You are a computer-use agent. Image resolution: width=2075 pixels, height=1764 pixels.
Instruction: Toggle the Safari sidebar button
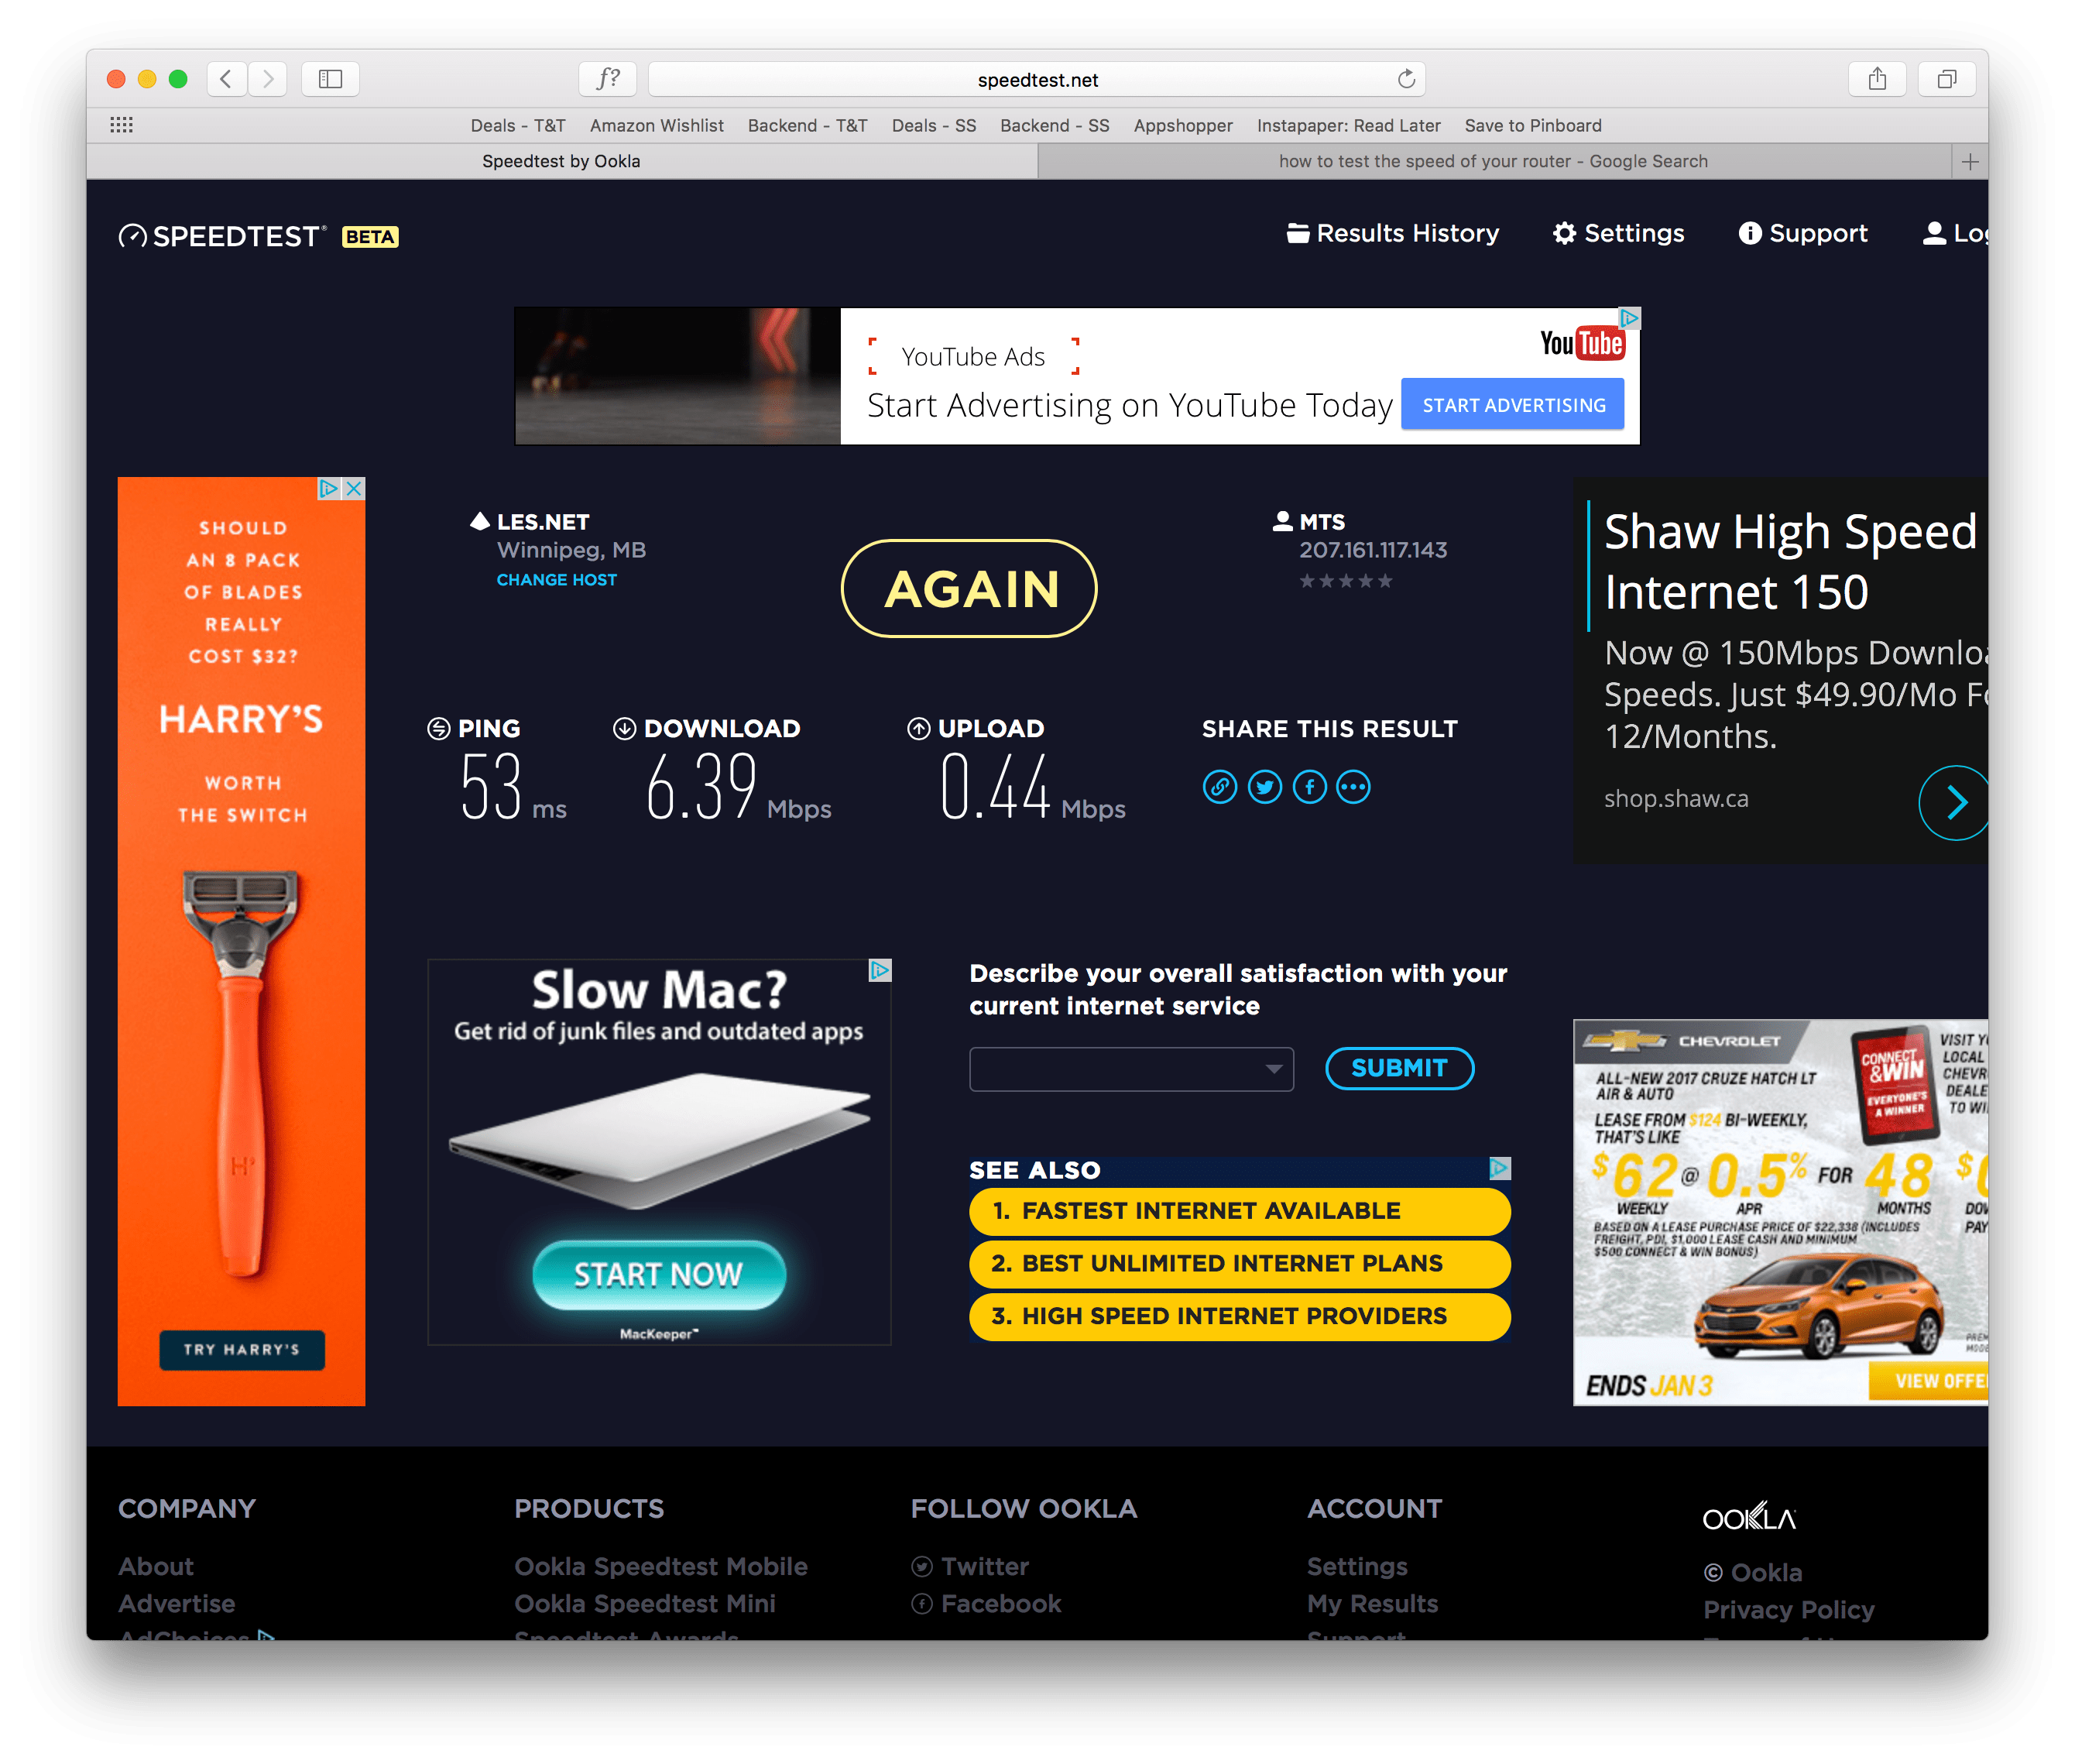tap(330, 79)
